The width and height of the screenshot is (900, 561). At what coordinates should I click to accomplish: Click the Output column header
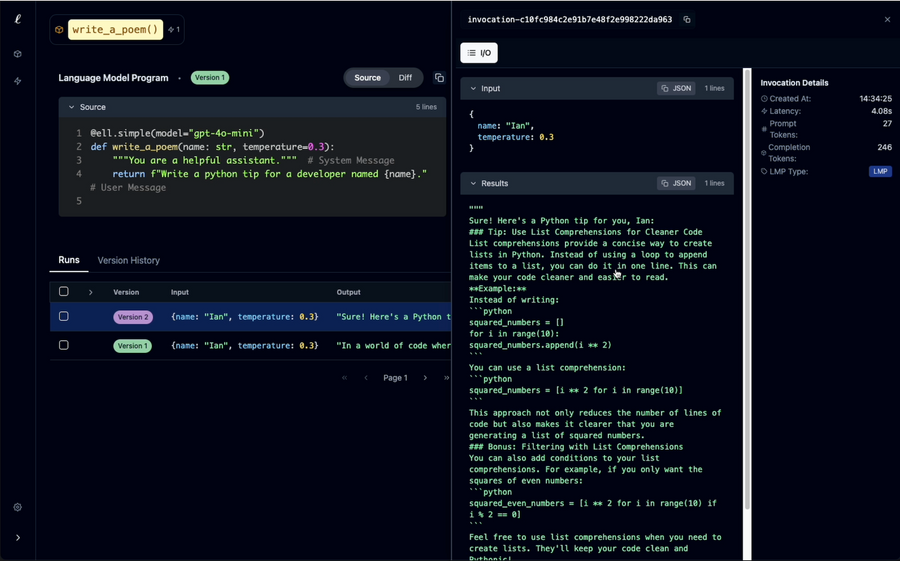point(348,292)
